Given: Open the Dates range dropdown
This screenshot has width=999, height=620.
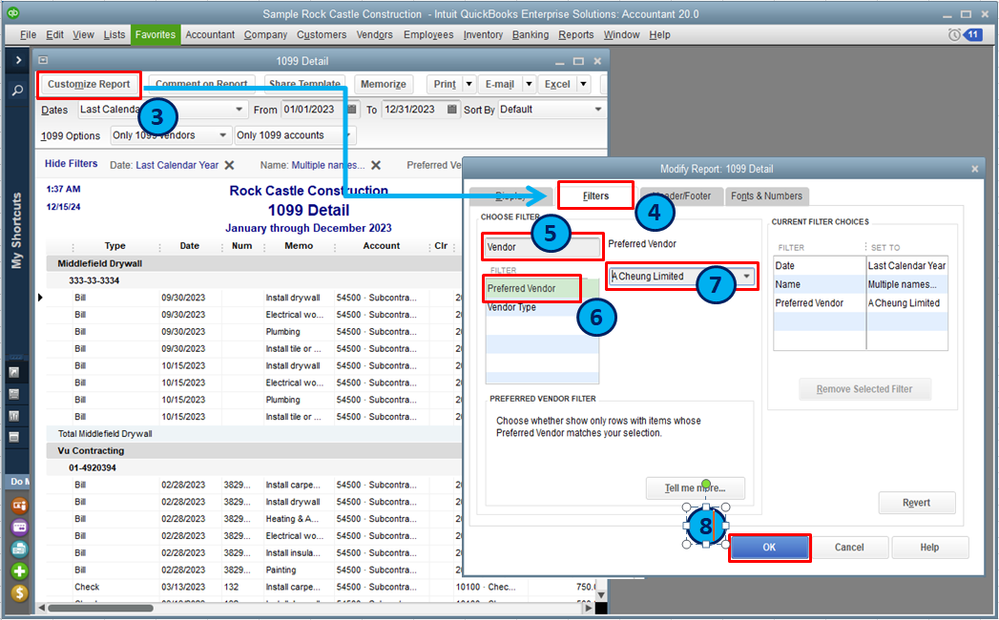Looking at the screenshot, I should coord(239,110).
